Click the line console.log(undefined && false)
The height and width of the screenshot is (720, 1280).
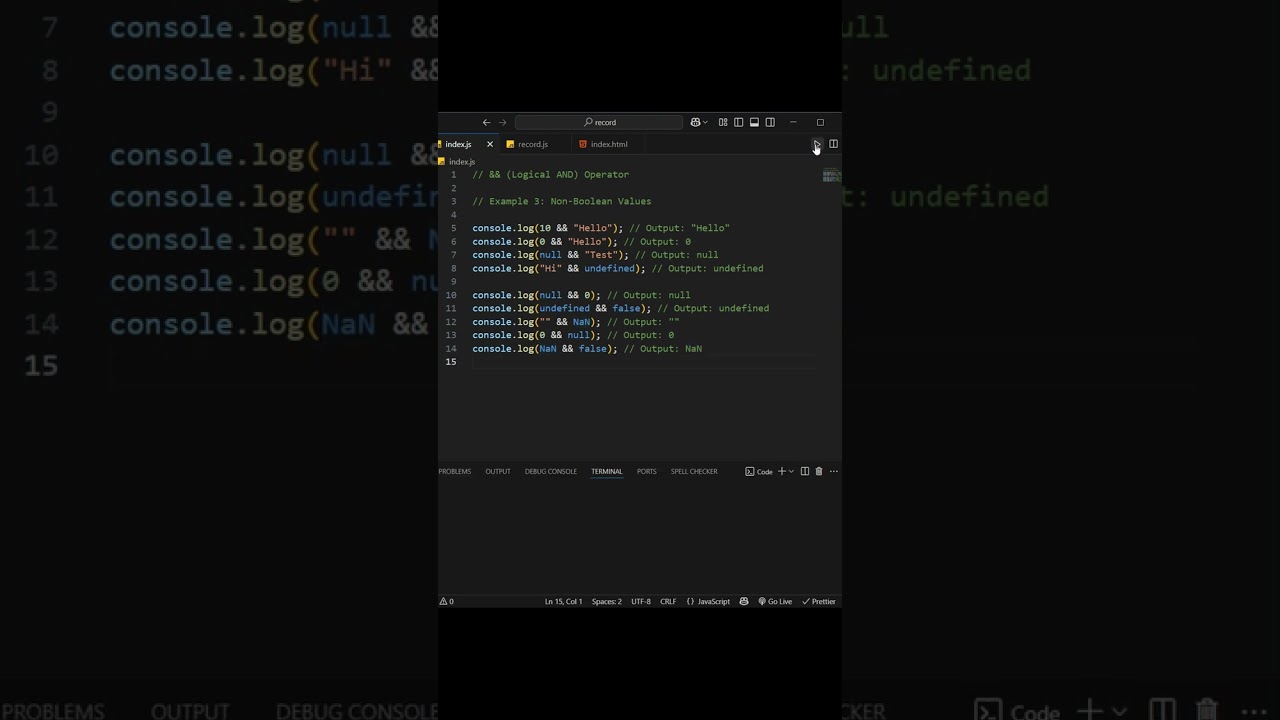point(621,308)
